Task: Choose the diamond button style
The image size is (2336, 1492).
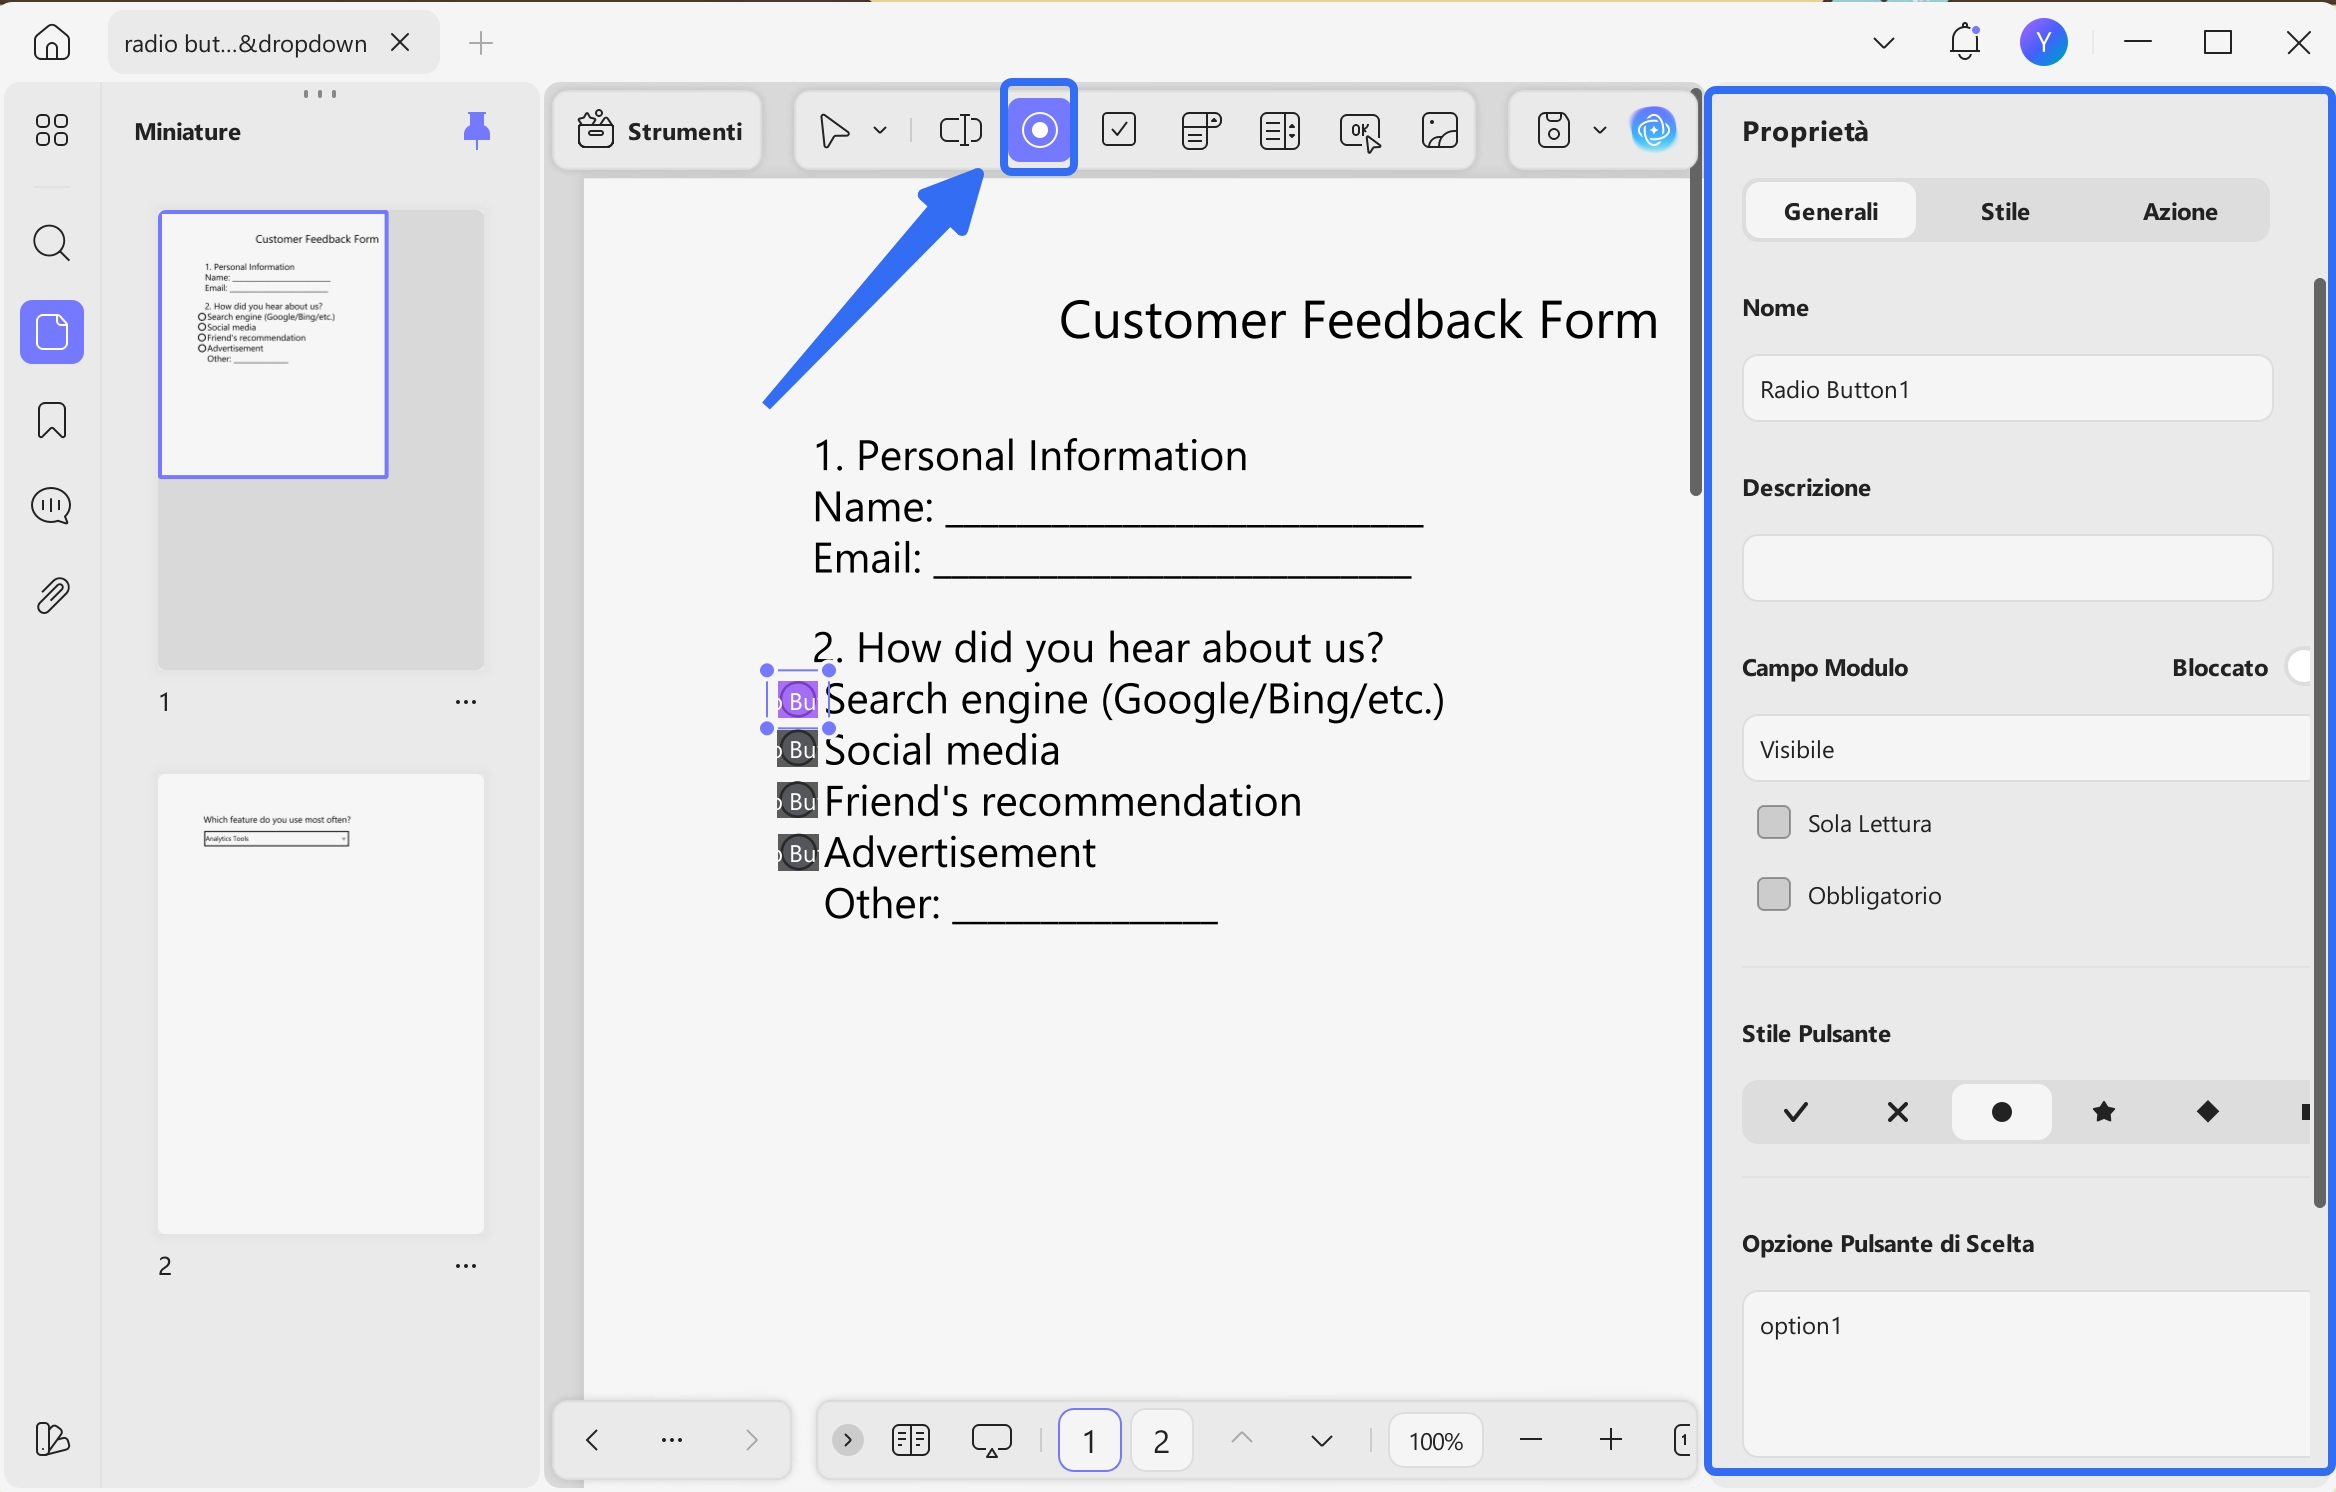Action: (2208, 1112)
